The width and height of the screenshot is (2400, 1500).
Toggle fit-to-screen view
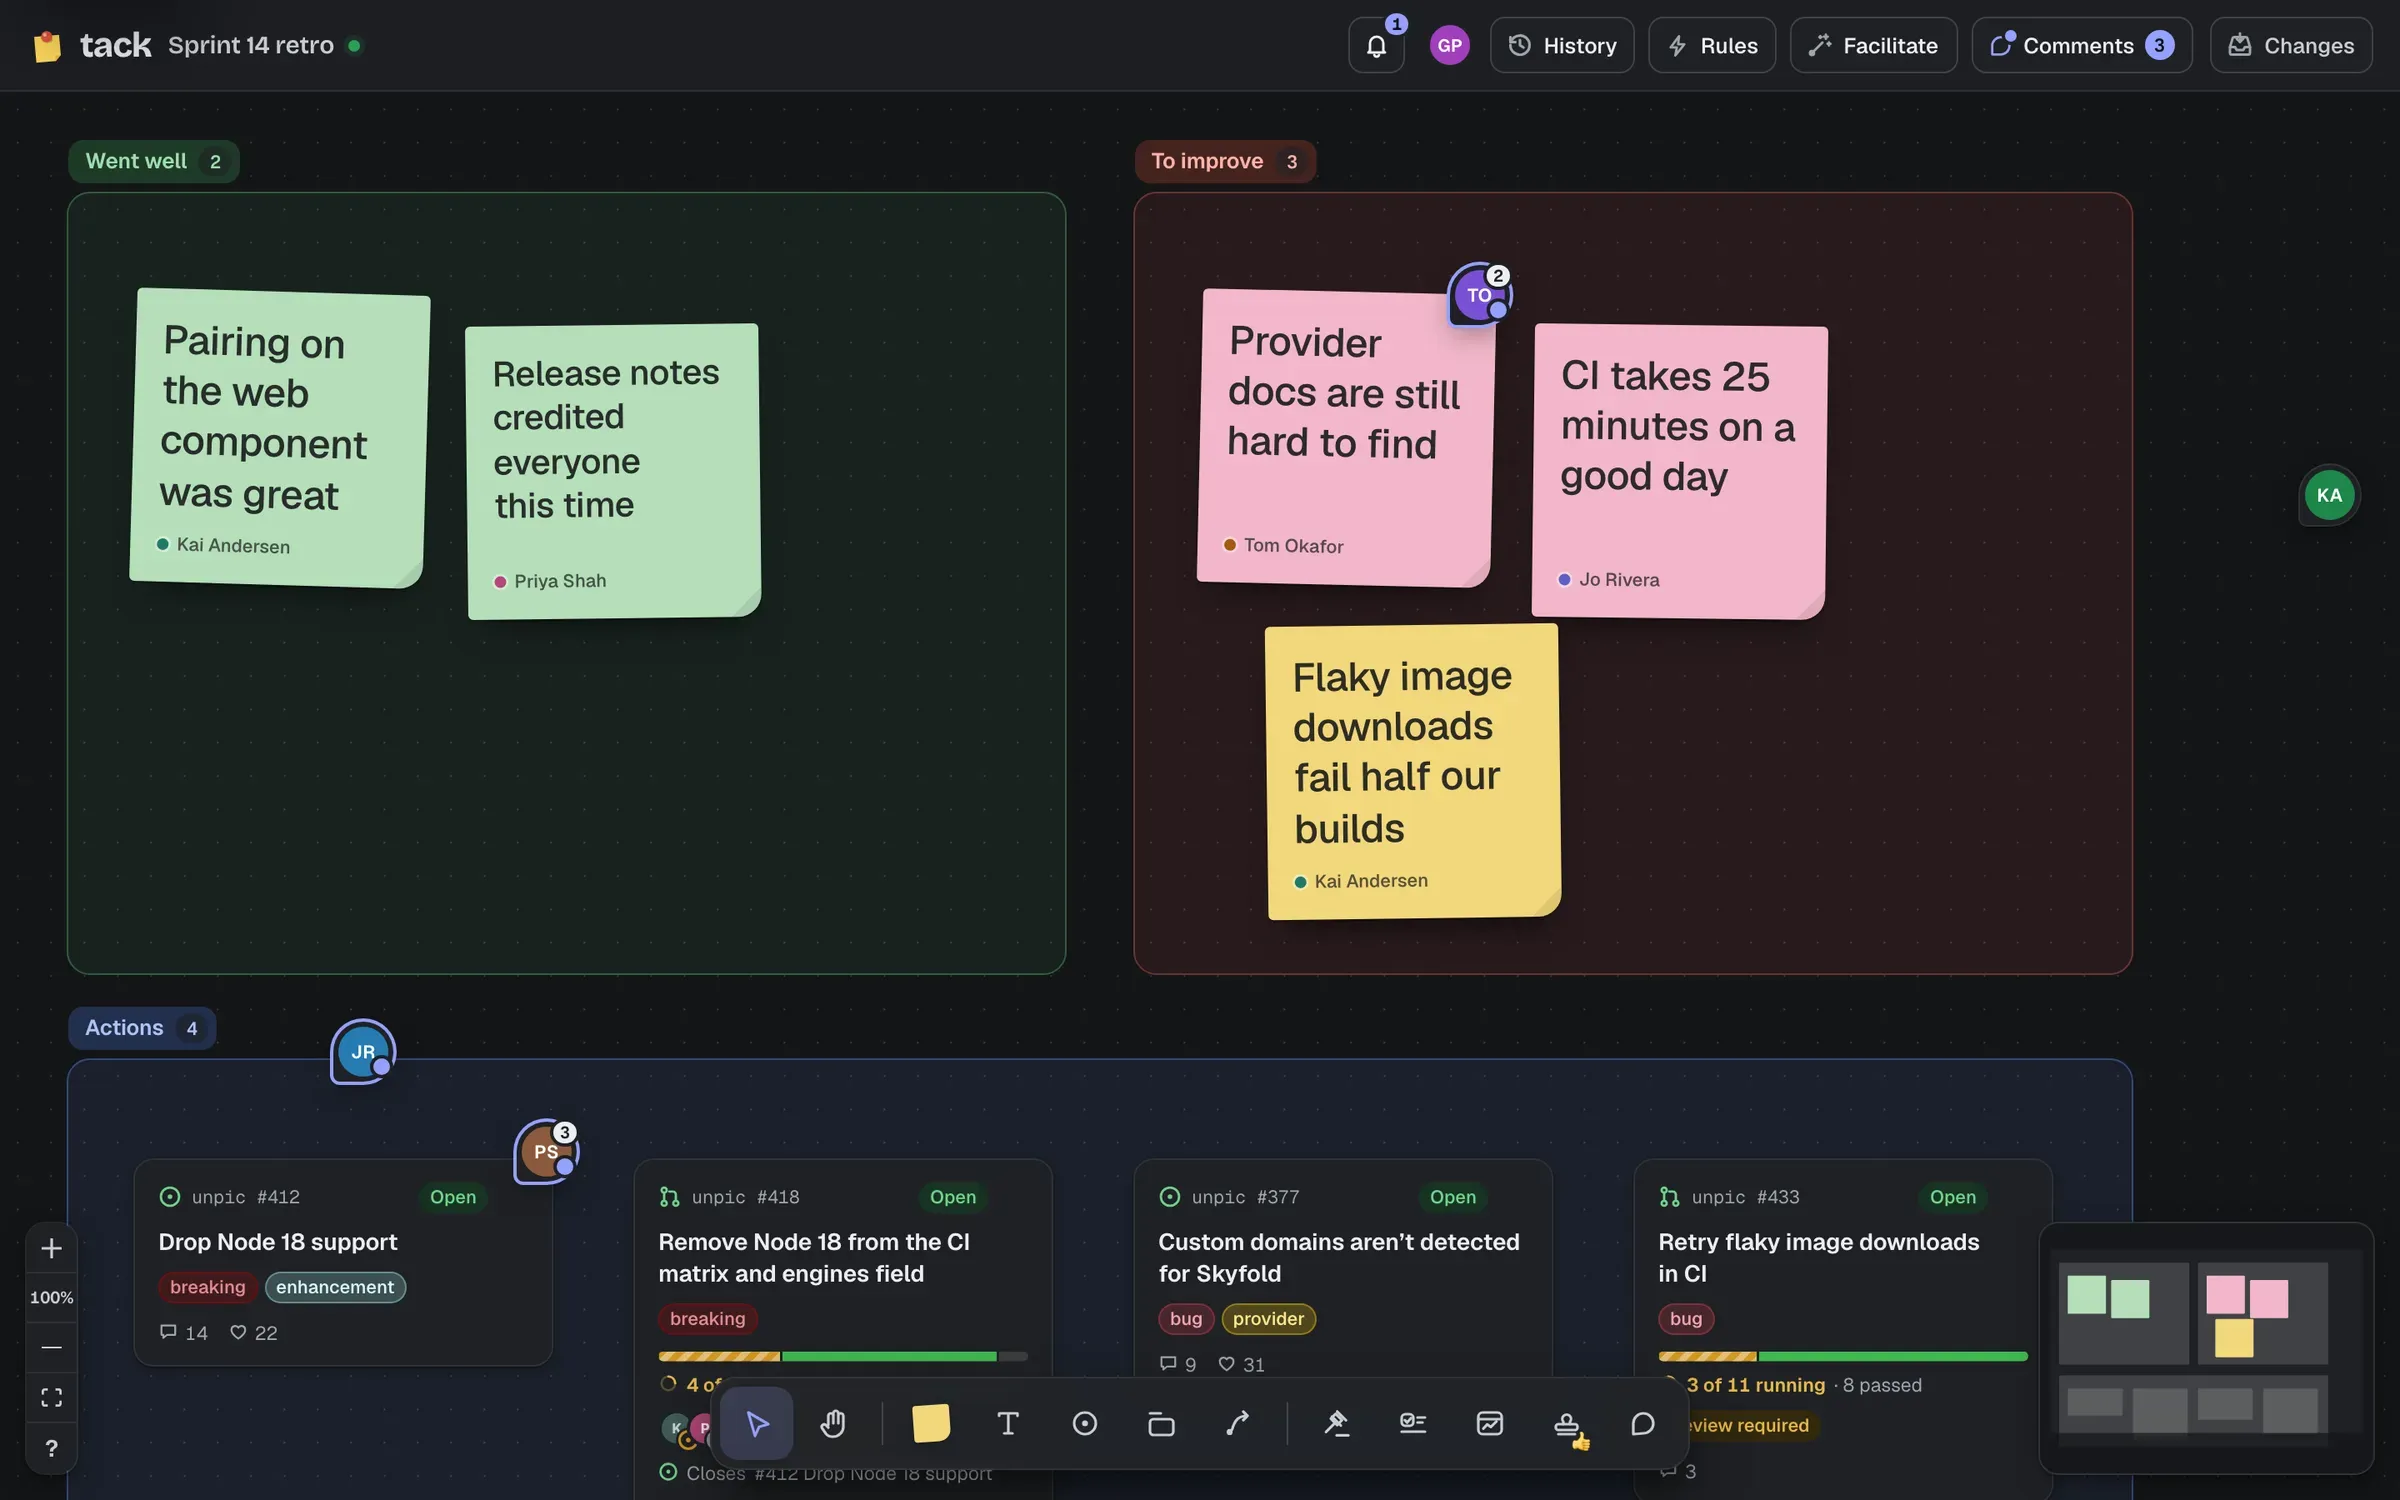coord(51,1397)
